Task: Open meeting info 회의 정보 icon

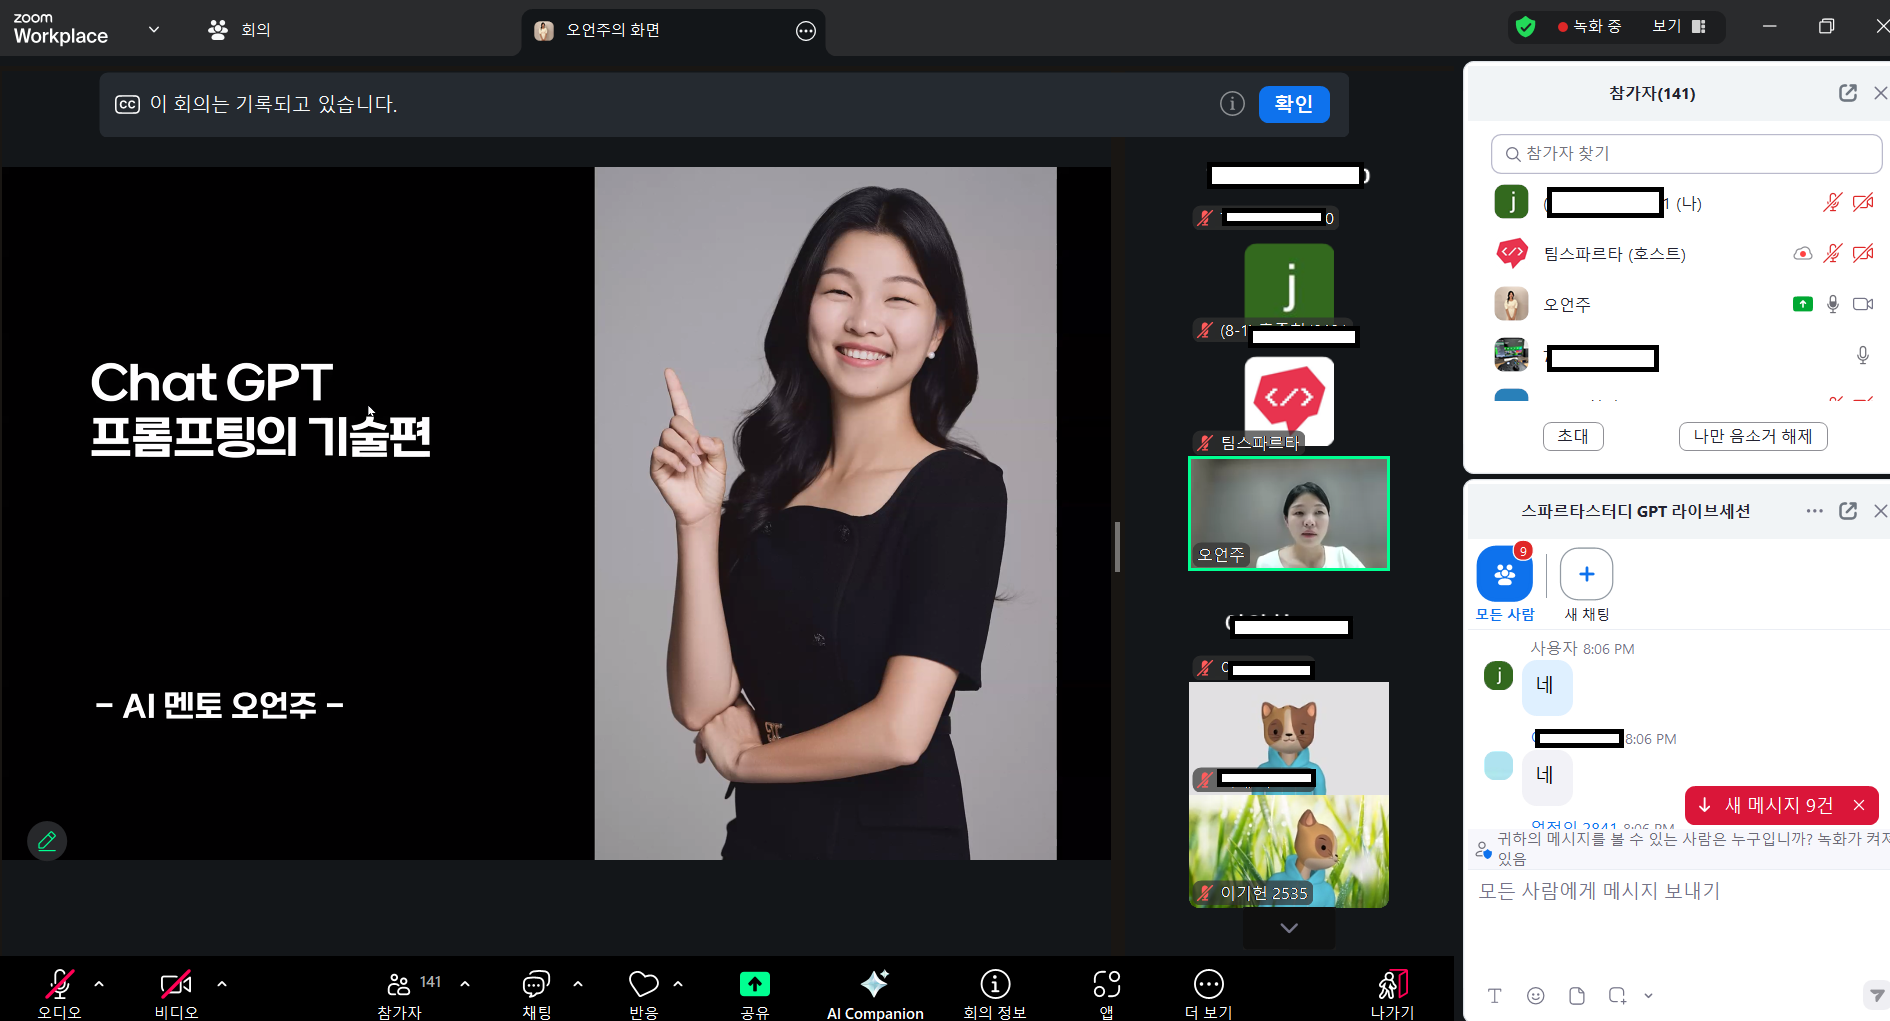Action: coord(995,984)
